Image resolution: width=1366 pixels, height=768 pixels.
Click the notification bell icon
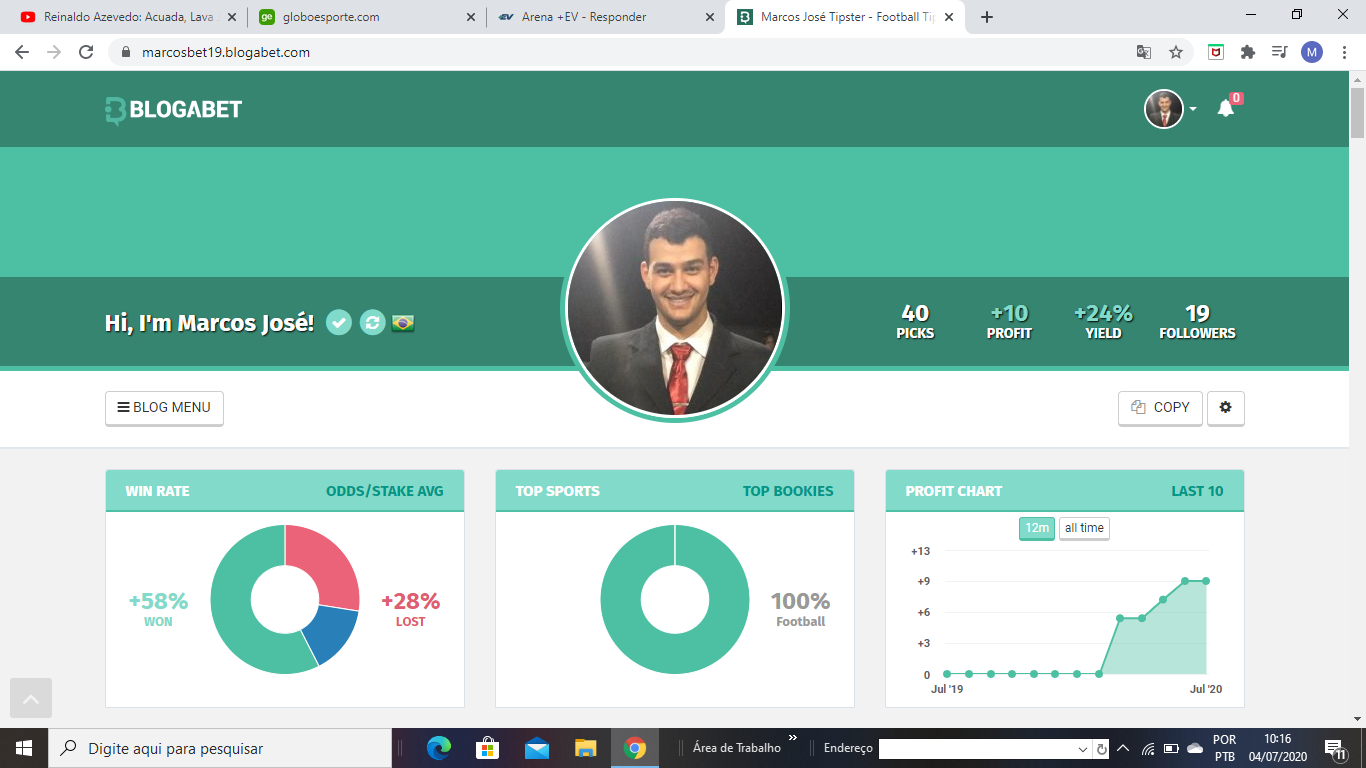1225,109
